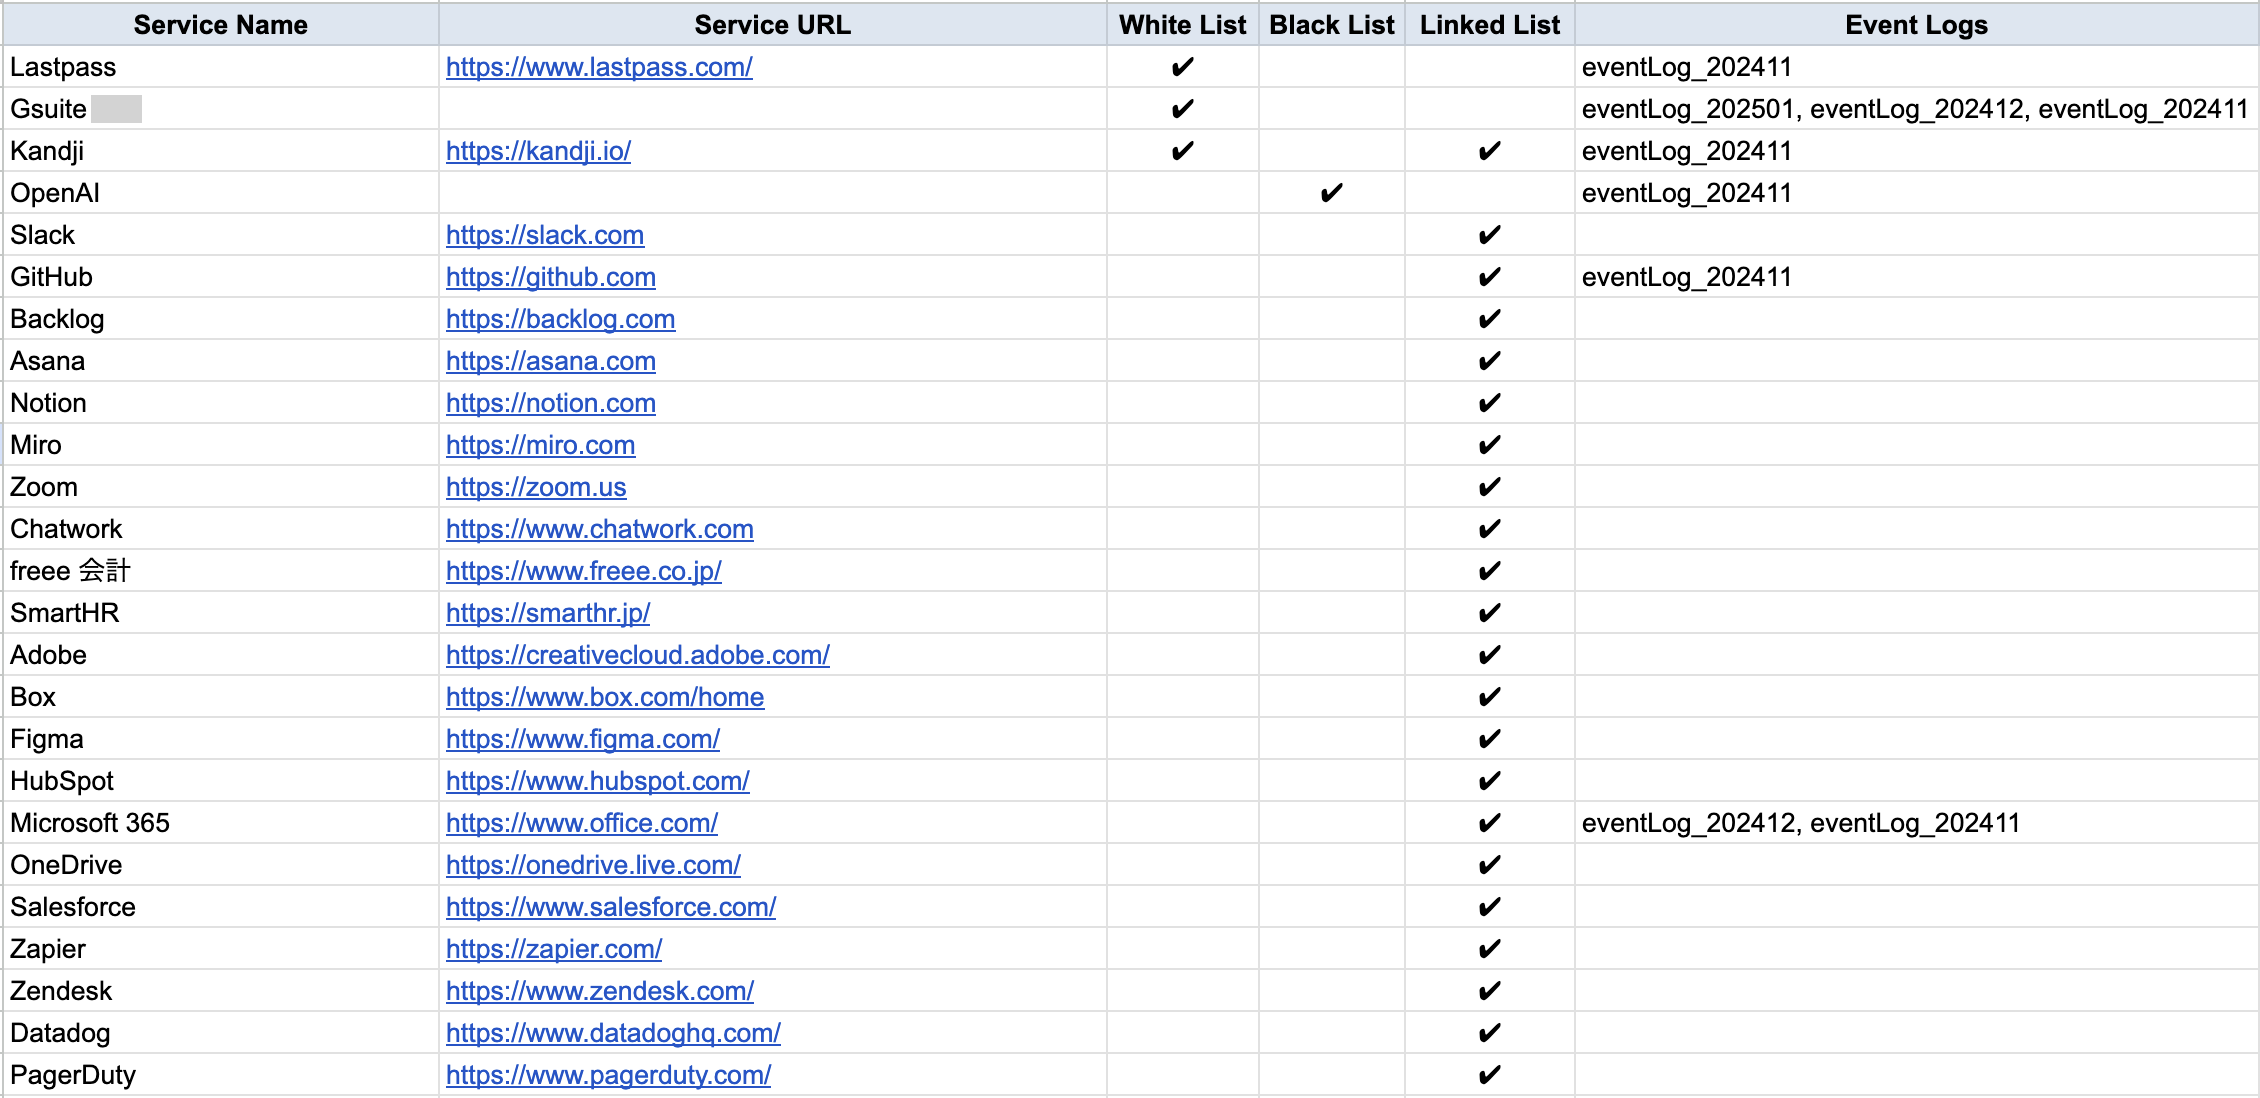2260x1098 pixels.
Task: Follow the pagerduty.com link
Action: pos(608,1075)
